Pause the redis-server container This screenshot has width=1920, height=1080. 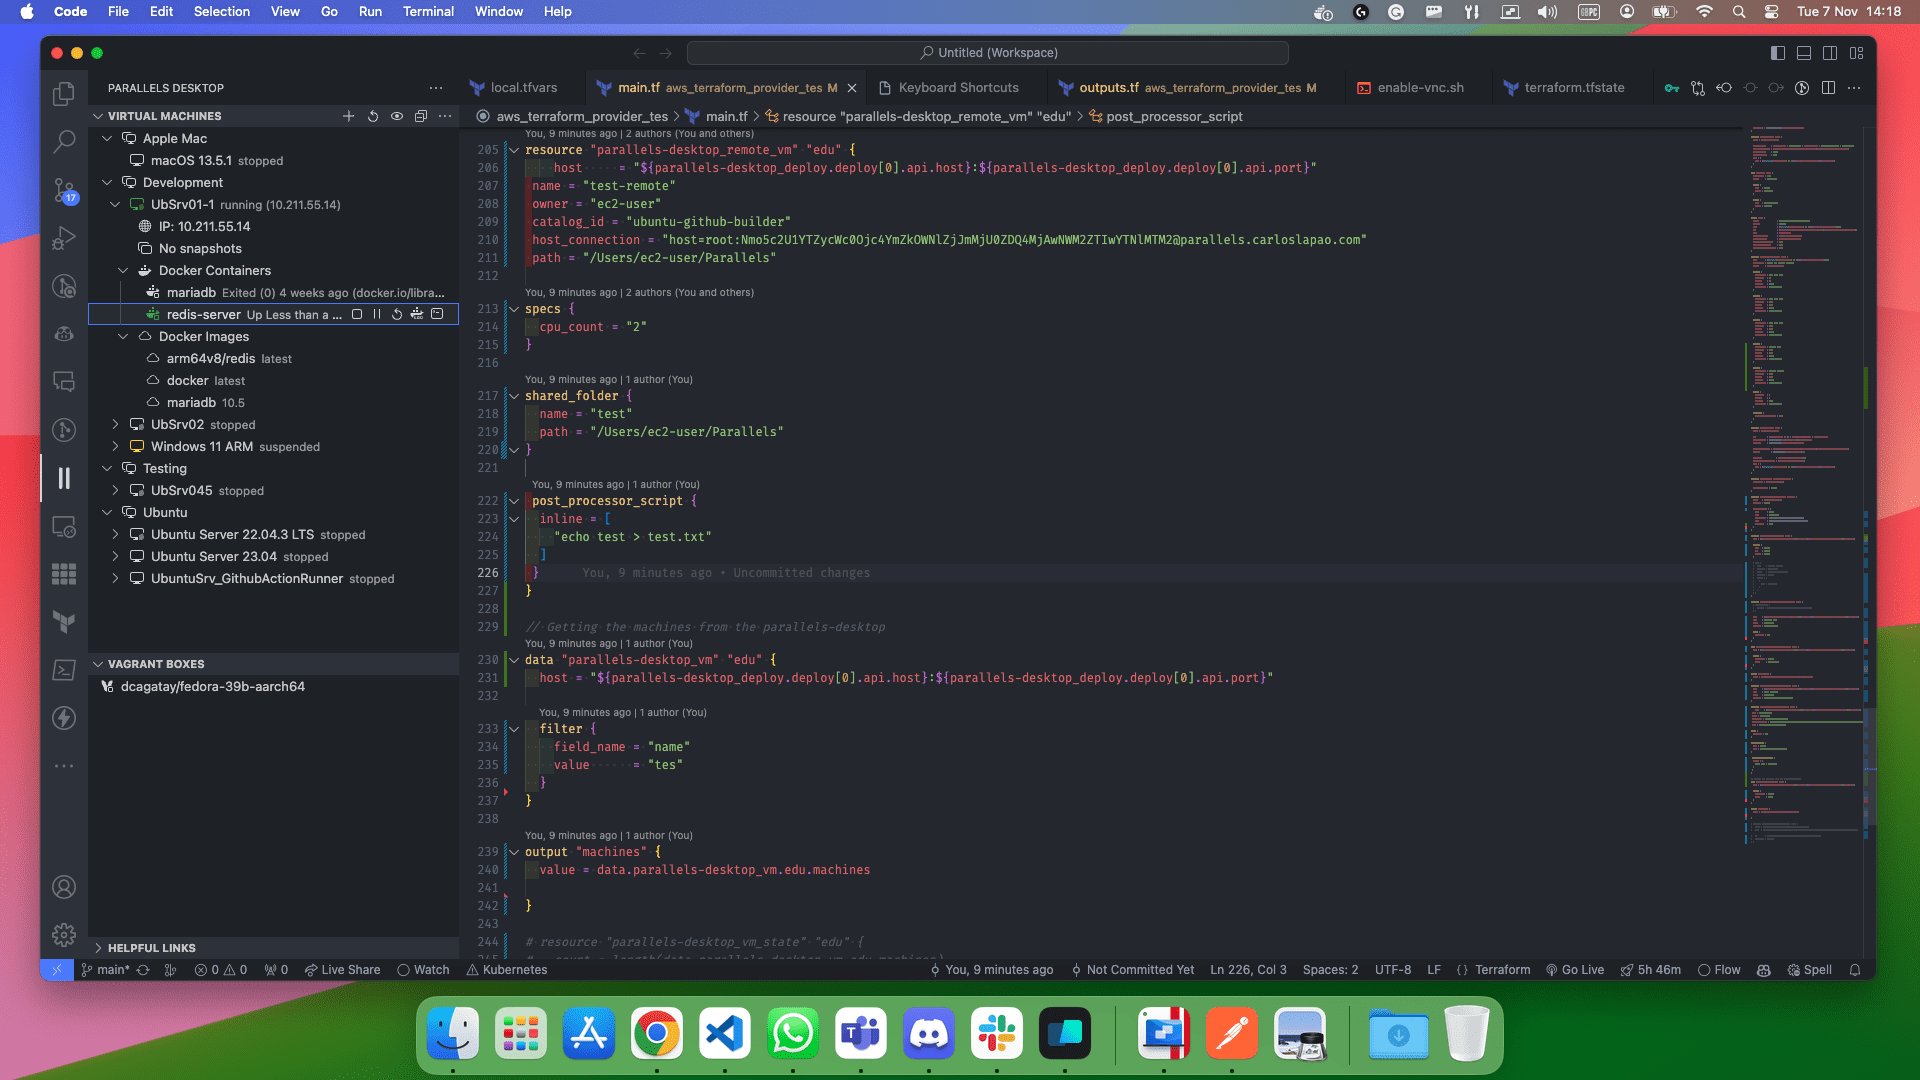[377, 314]
